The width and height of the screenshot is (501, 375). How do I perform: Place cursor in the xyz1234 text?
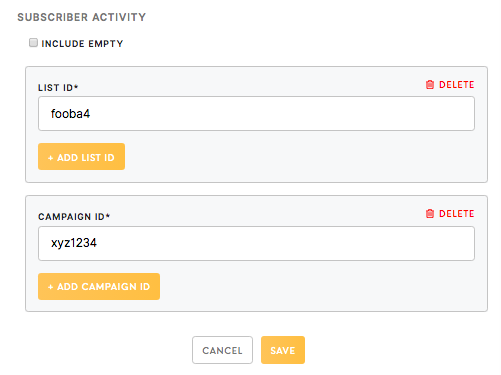pyautogui.click(x=74, y=243)
